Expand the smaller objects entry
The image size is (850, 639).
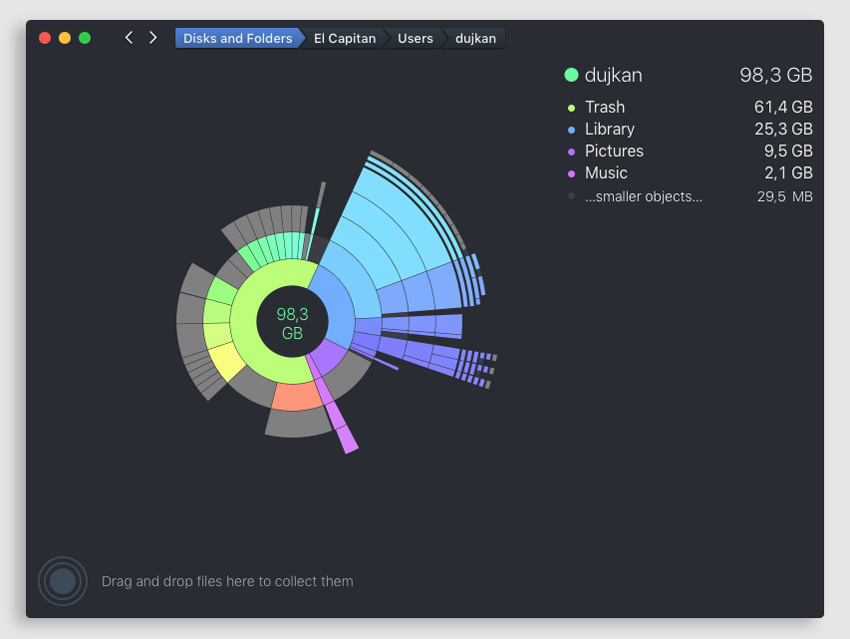[x=643, y=197]
